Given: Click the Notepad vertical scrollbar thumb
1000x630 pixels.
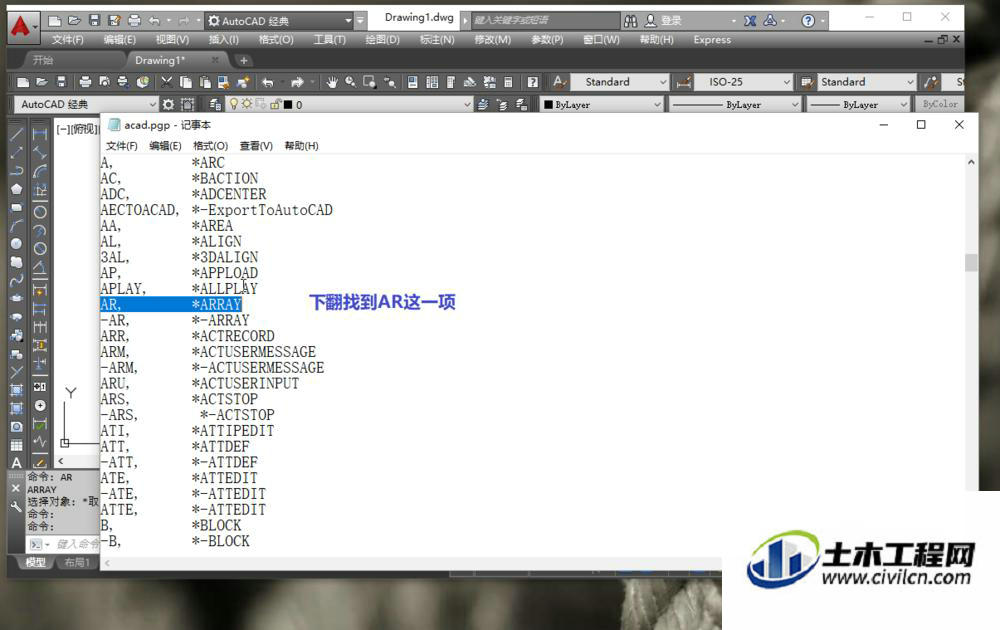Looking at the screenshot, I should (x=971, y=262).
